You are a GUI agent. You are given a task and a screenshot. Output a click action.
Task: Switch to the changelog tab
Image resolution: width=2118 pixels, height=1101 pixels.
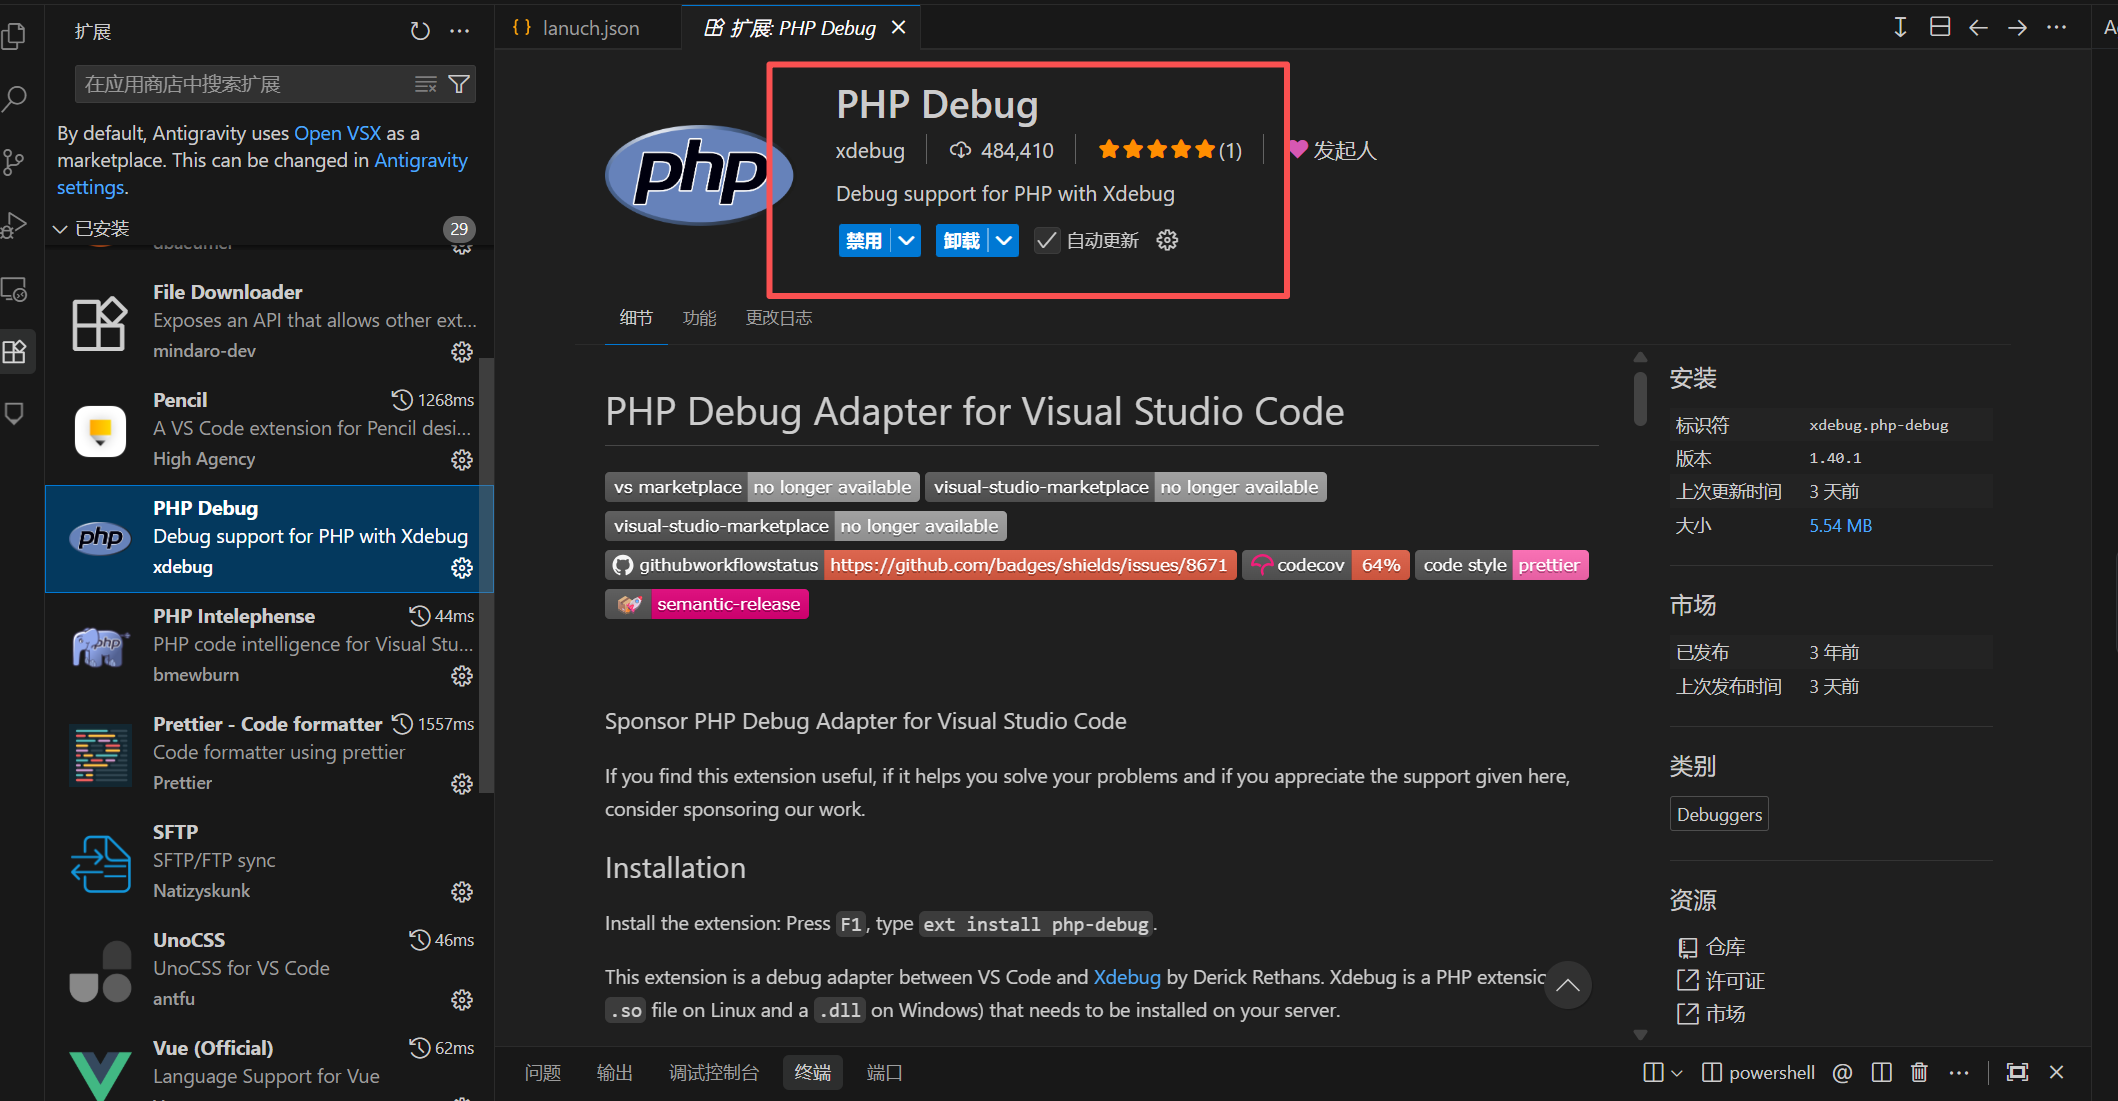tap(778, 318)
